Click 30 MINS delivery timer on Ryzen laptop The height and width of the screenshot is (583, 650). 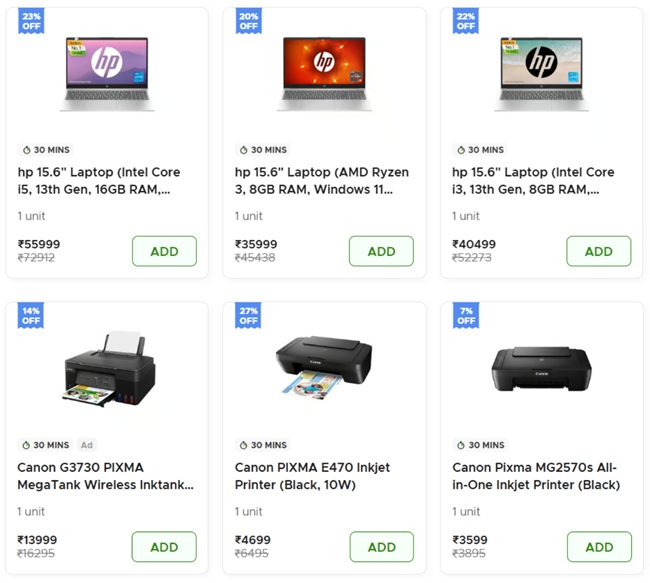coord(262,150)
